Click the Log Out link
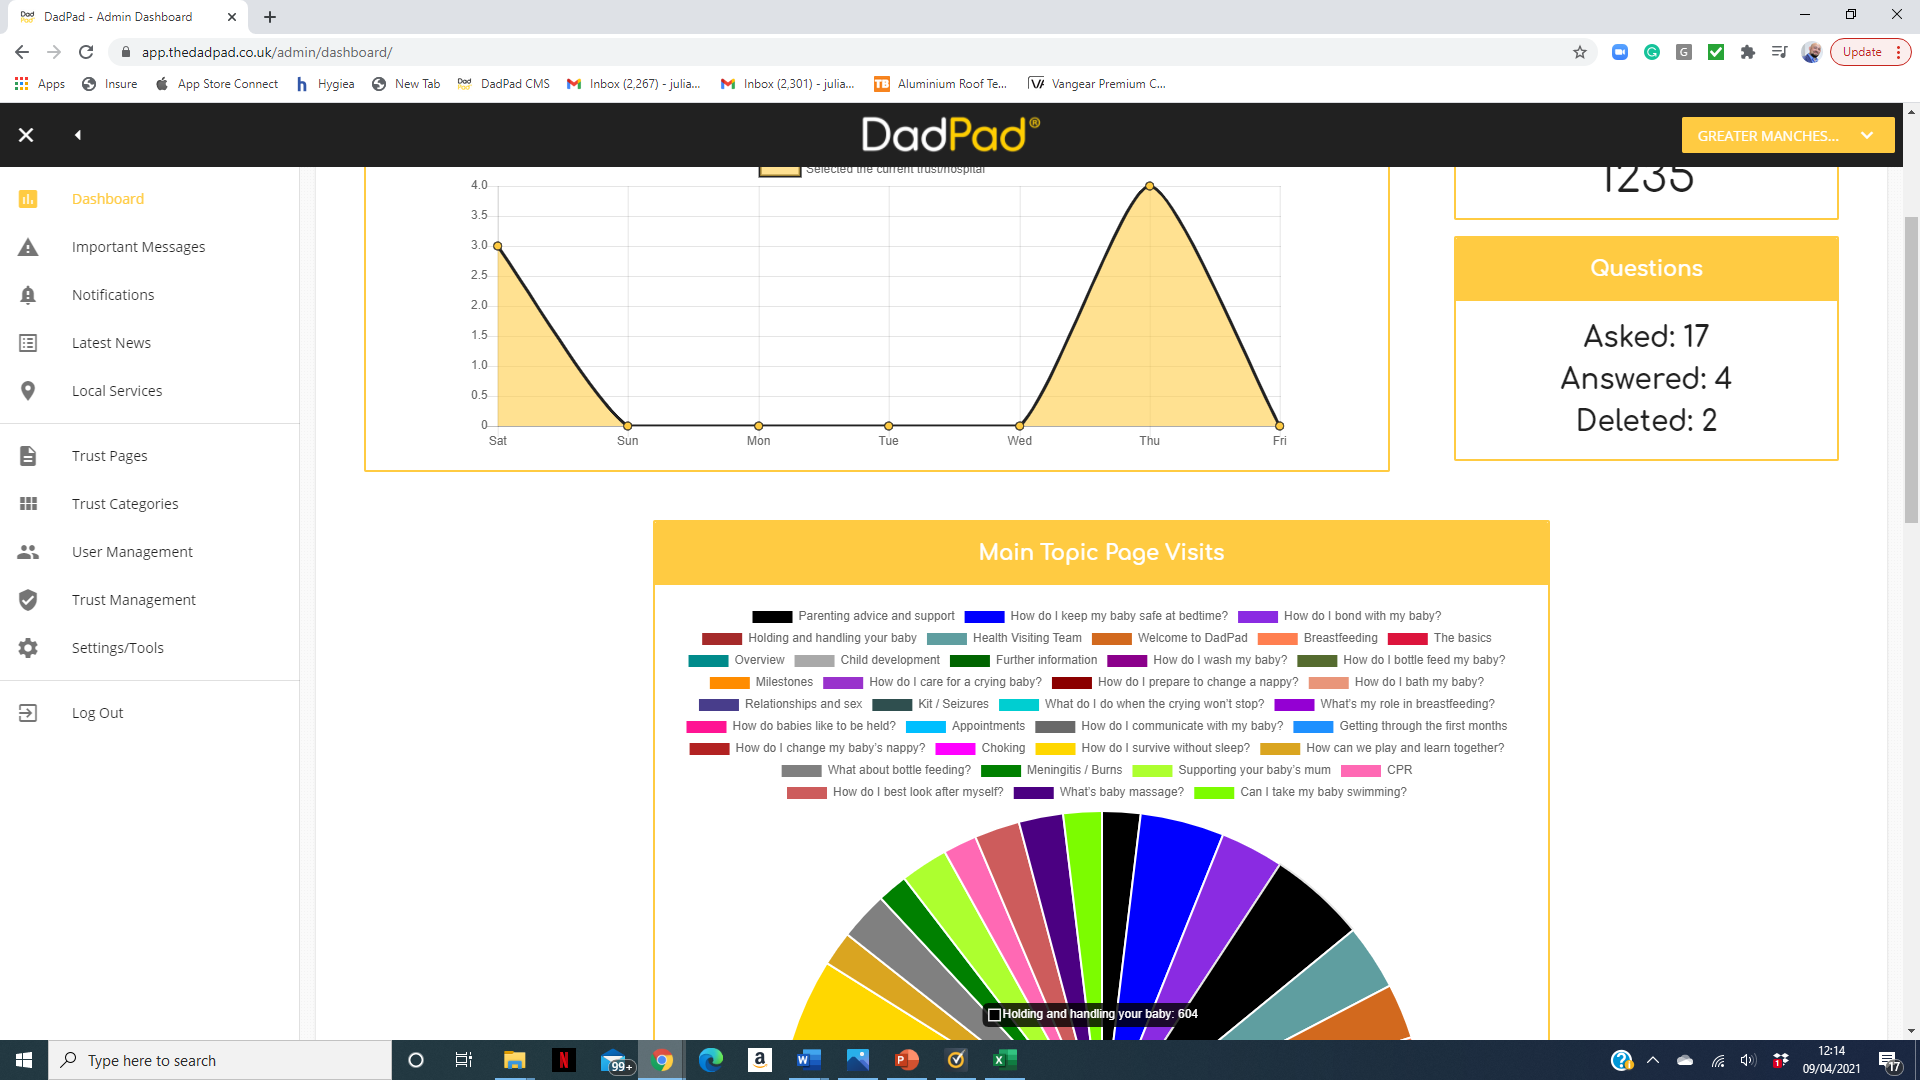Viewport: 1920px width, 1080px height. tap(97, 713)
